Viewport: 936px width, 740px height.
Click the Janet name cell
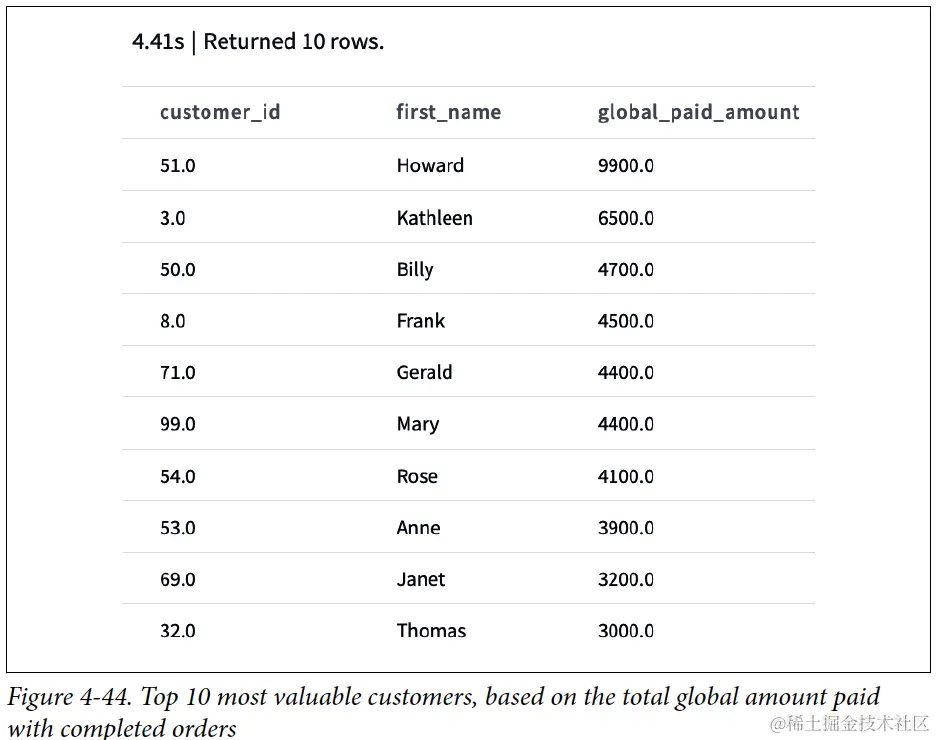pyautogui.click(x=421, y=579)
